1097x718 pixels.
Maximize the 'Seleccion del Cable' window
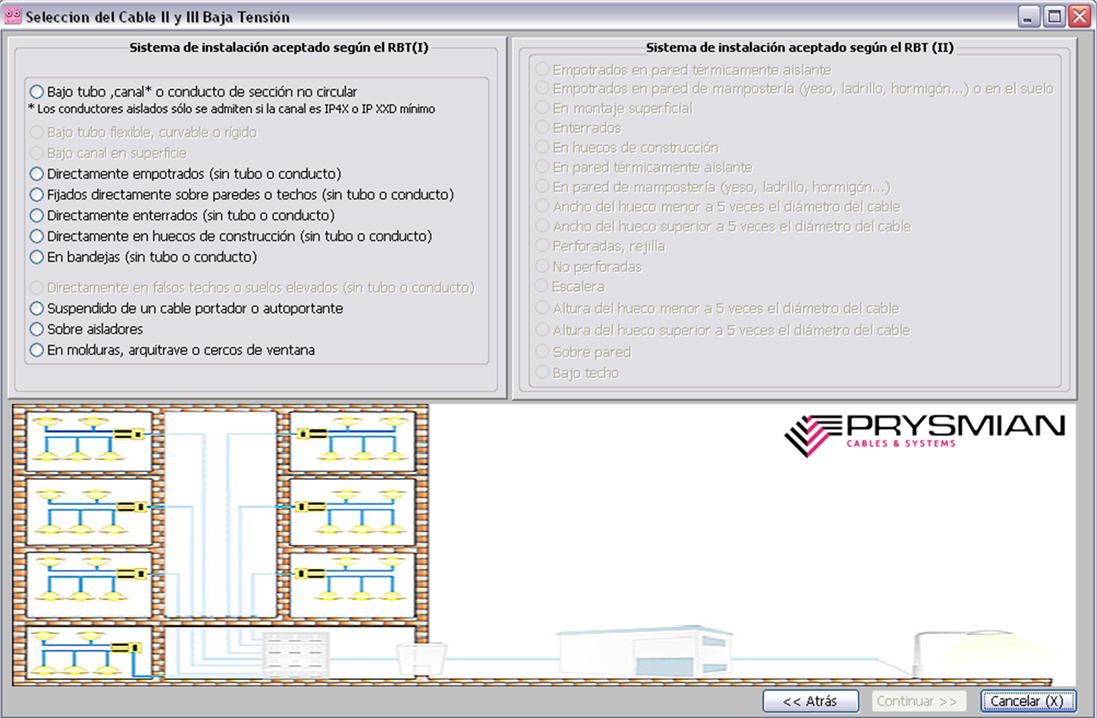pos(1054,17)
